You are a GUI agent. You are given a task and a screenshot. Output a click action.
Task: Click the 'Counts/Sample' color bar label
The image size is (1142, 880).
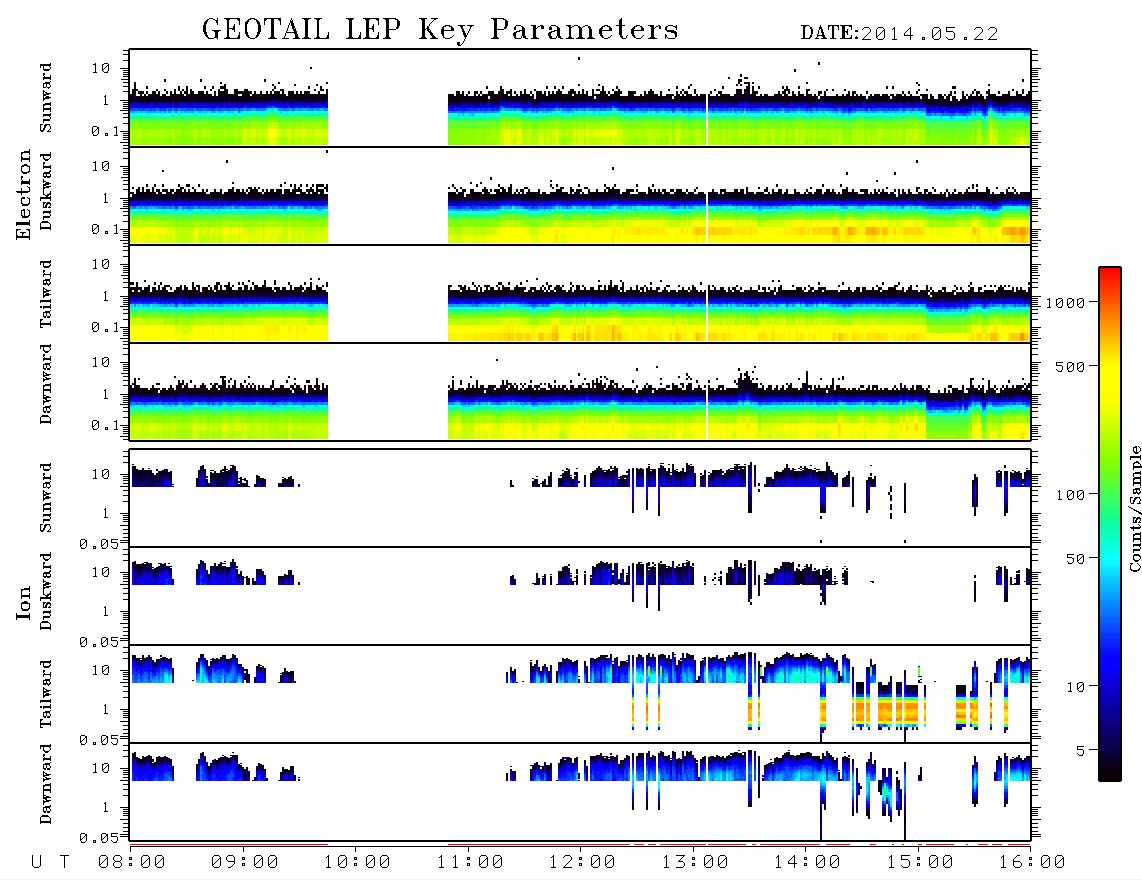(x=1134, y=508)
